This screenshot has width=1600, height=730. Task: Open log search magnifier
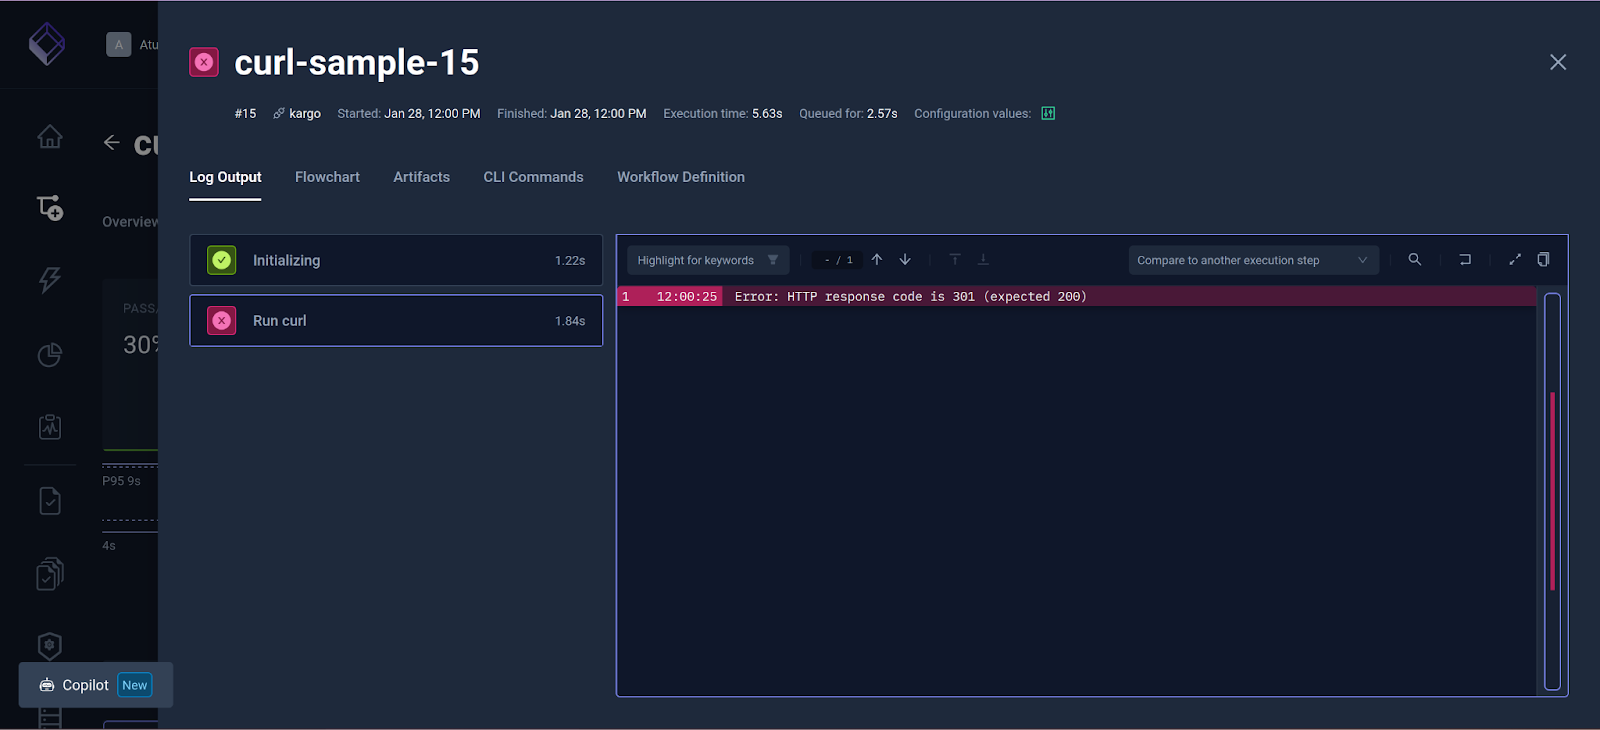1415,260
